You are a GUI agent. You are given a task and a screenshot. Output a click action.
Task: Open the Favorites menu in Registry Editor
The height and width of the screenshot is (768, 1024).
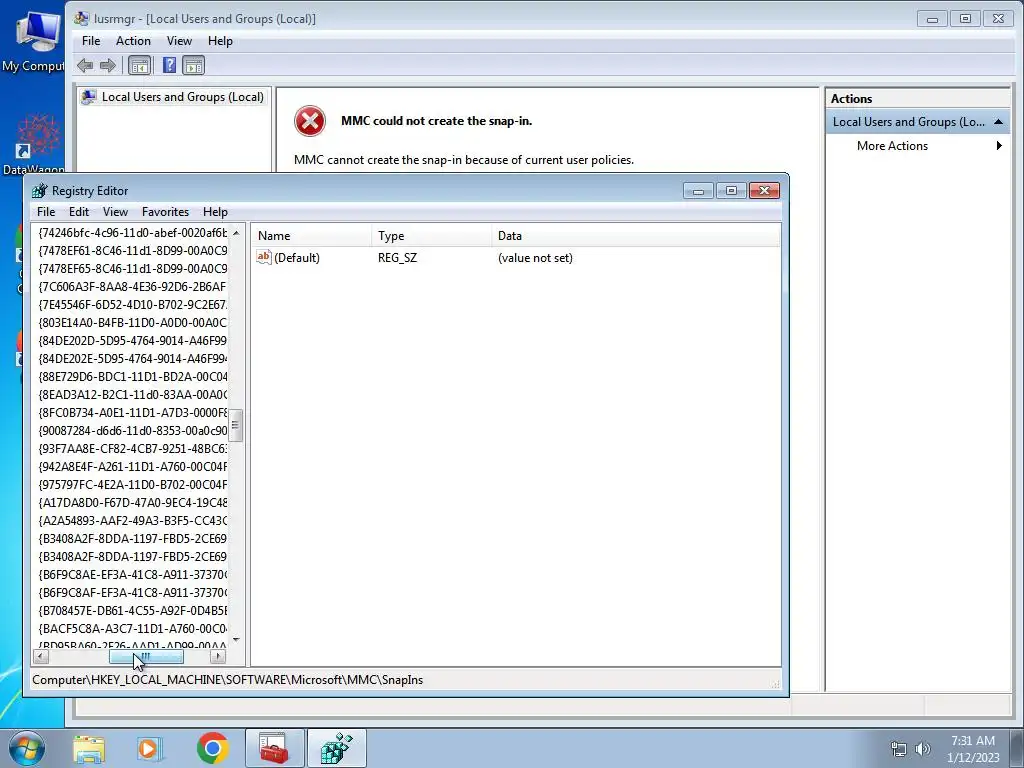pos(165,212)
